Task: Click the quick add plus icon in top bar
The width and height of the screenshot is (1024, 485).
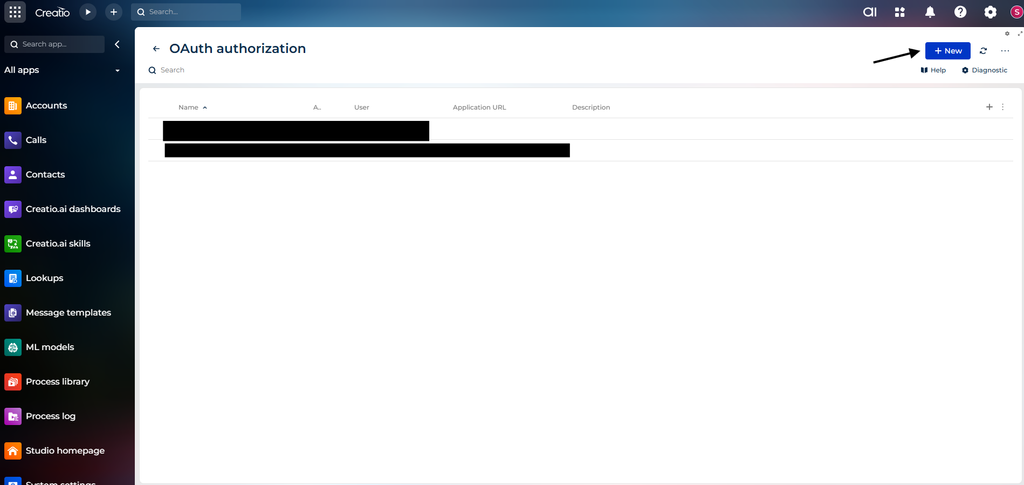Action: pos(114,12)
